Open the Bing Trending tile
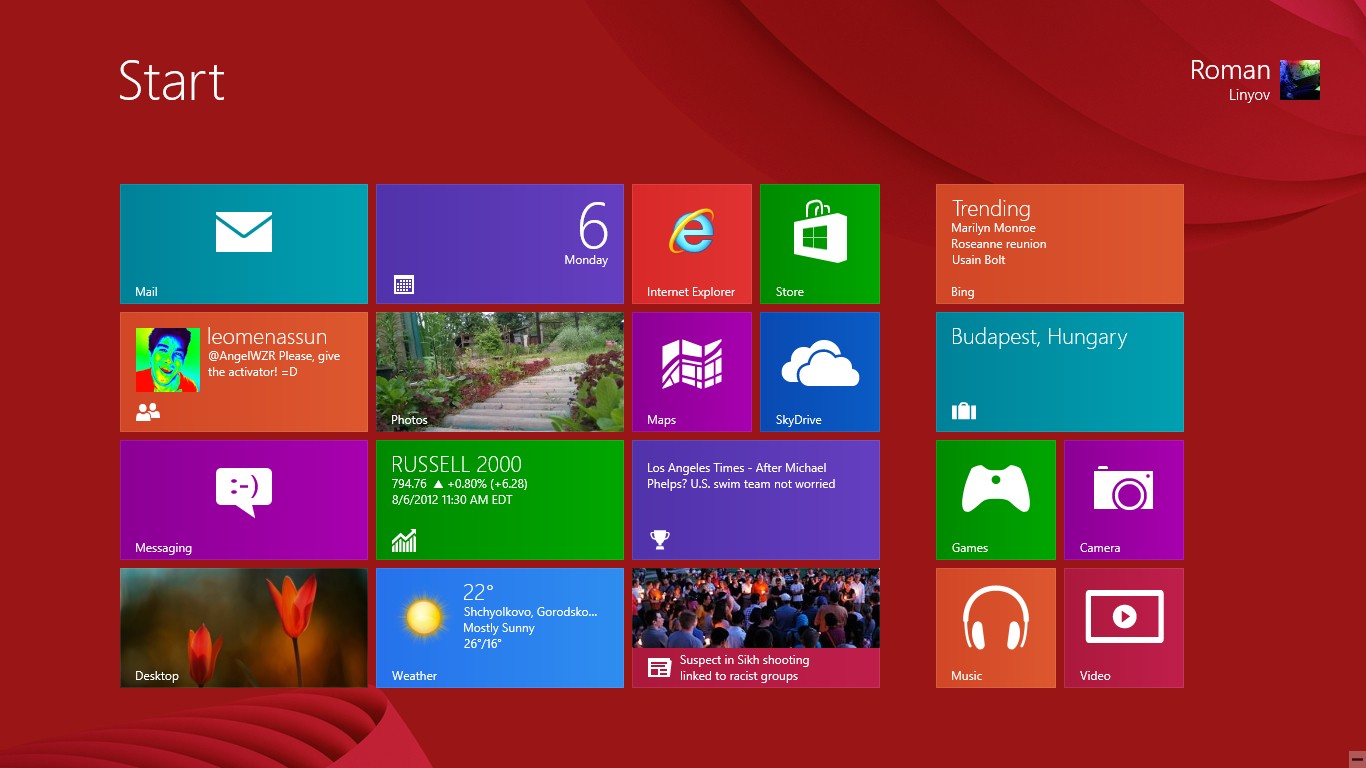The width and height of the screenshot is (1366, 768). click(x=1060, y=244)
